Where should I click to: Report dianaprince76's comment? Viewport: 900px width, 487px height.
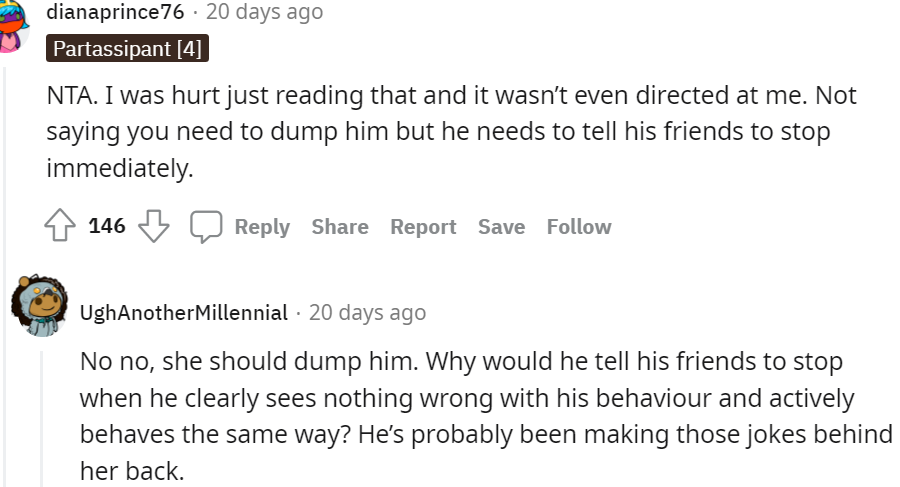[x=423, y=227]
